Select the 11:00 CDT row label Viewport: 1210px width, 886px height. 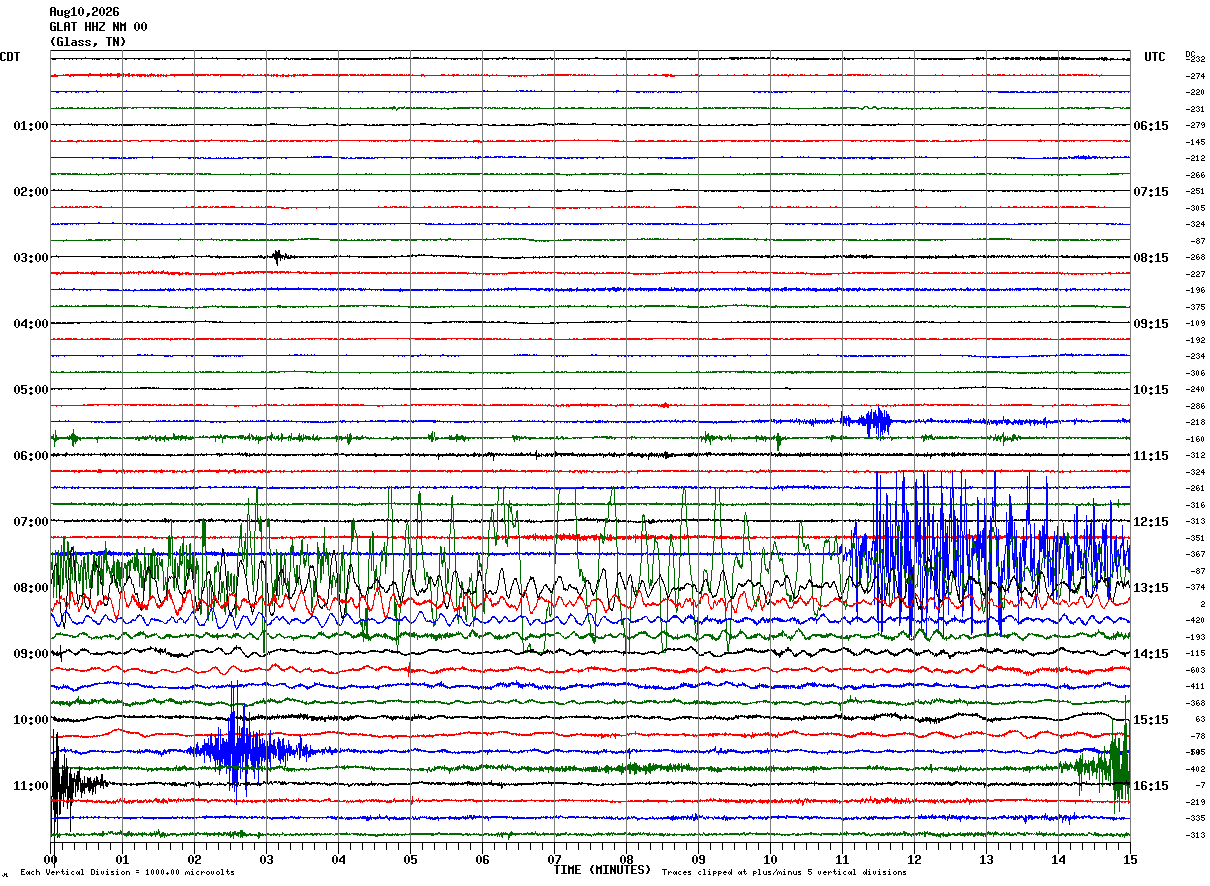click(x=31, y=786)
